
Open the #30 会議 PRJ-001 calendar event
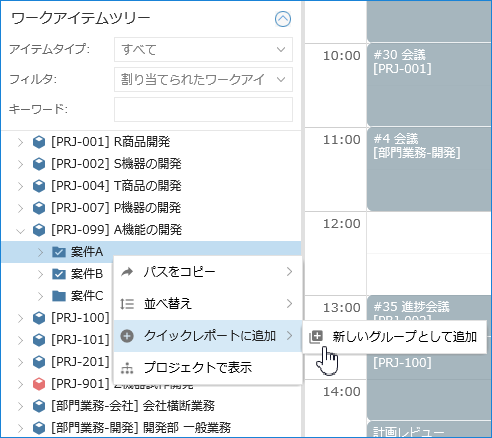click(x=429, y=85)
